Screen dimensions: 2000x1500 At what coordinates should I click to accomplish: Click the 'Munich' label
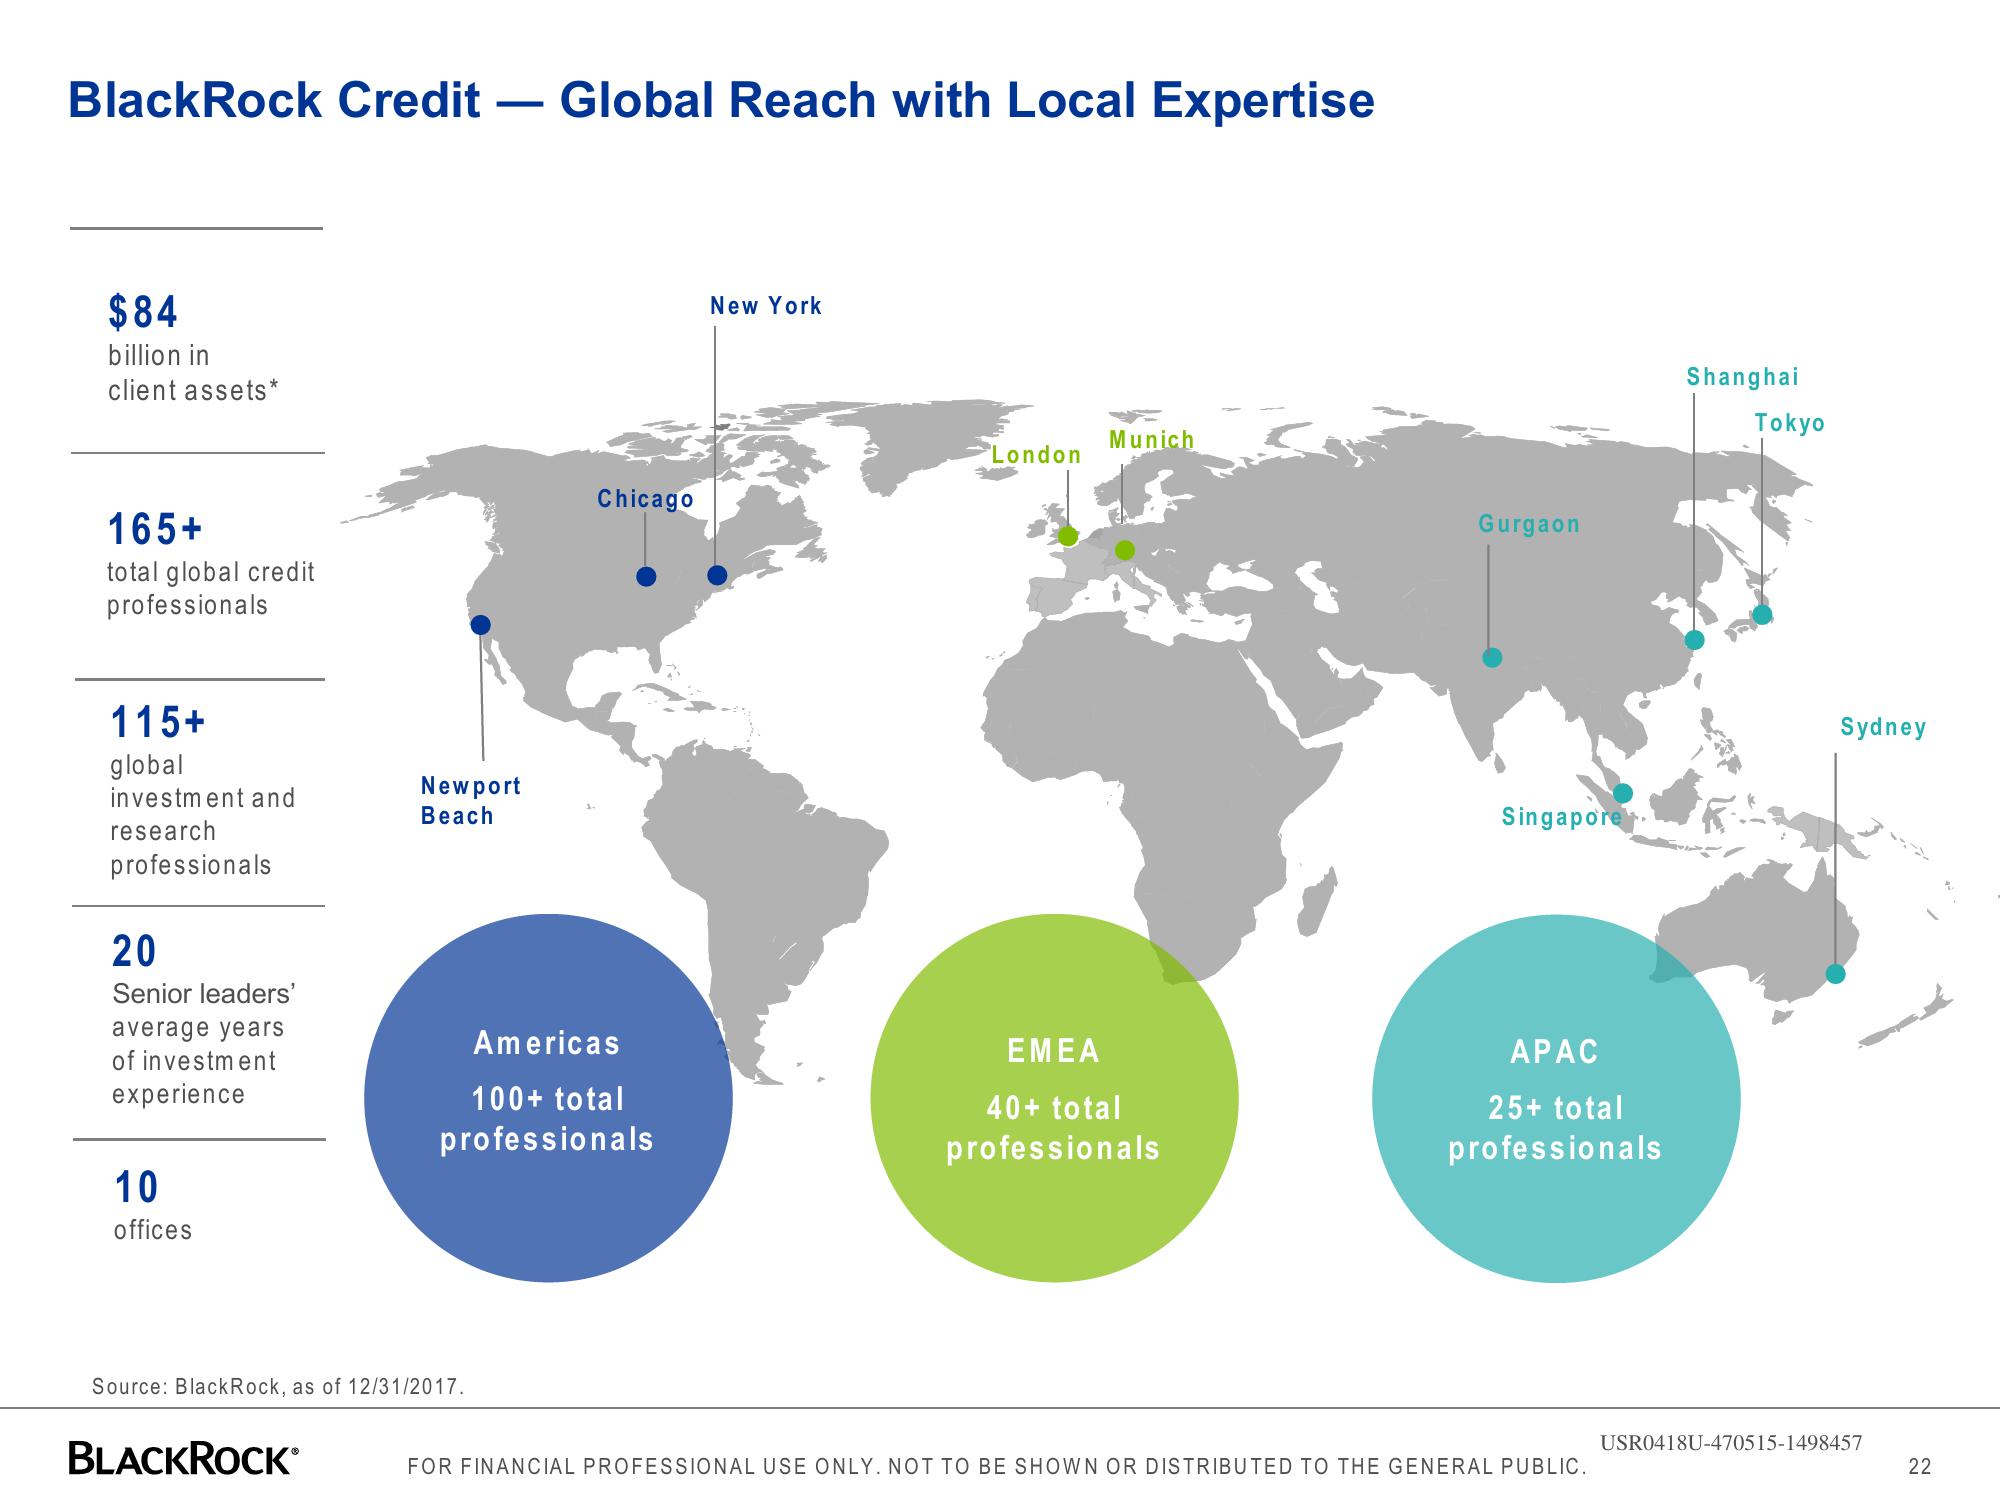click(1152, 440)
